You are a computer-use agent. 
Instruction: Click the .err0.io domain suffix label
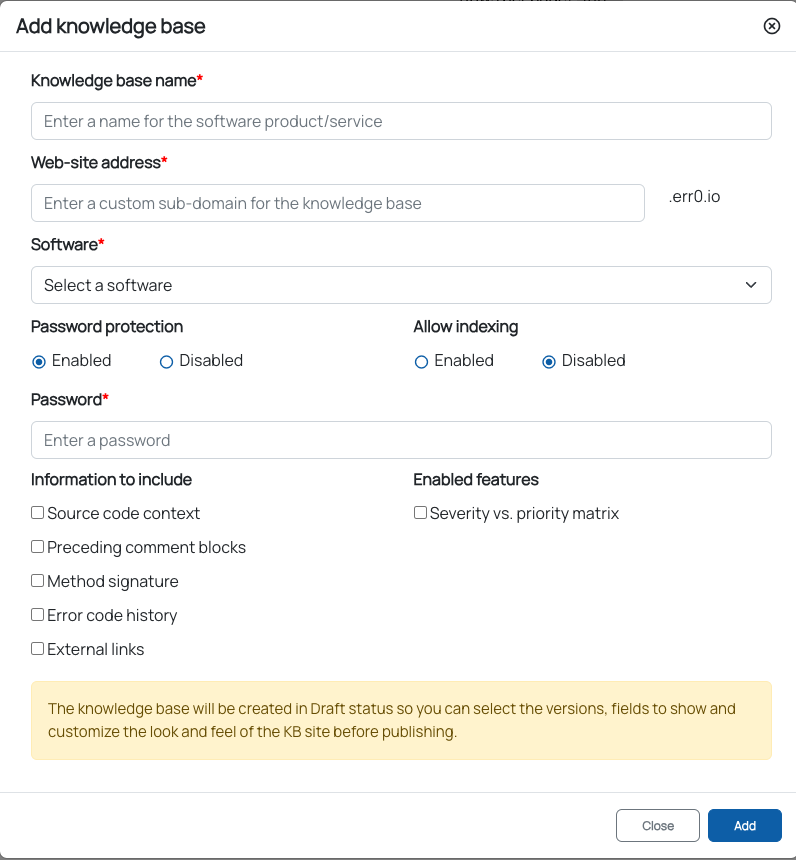point(694,197)
